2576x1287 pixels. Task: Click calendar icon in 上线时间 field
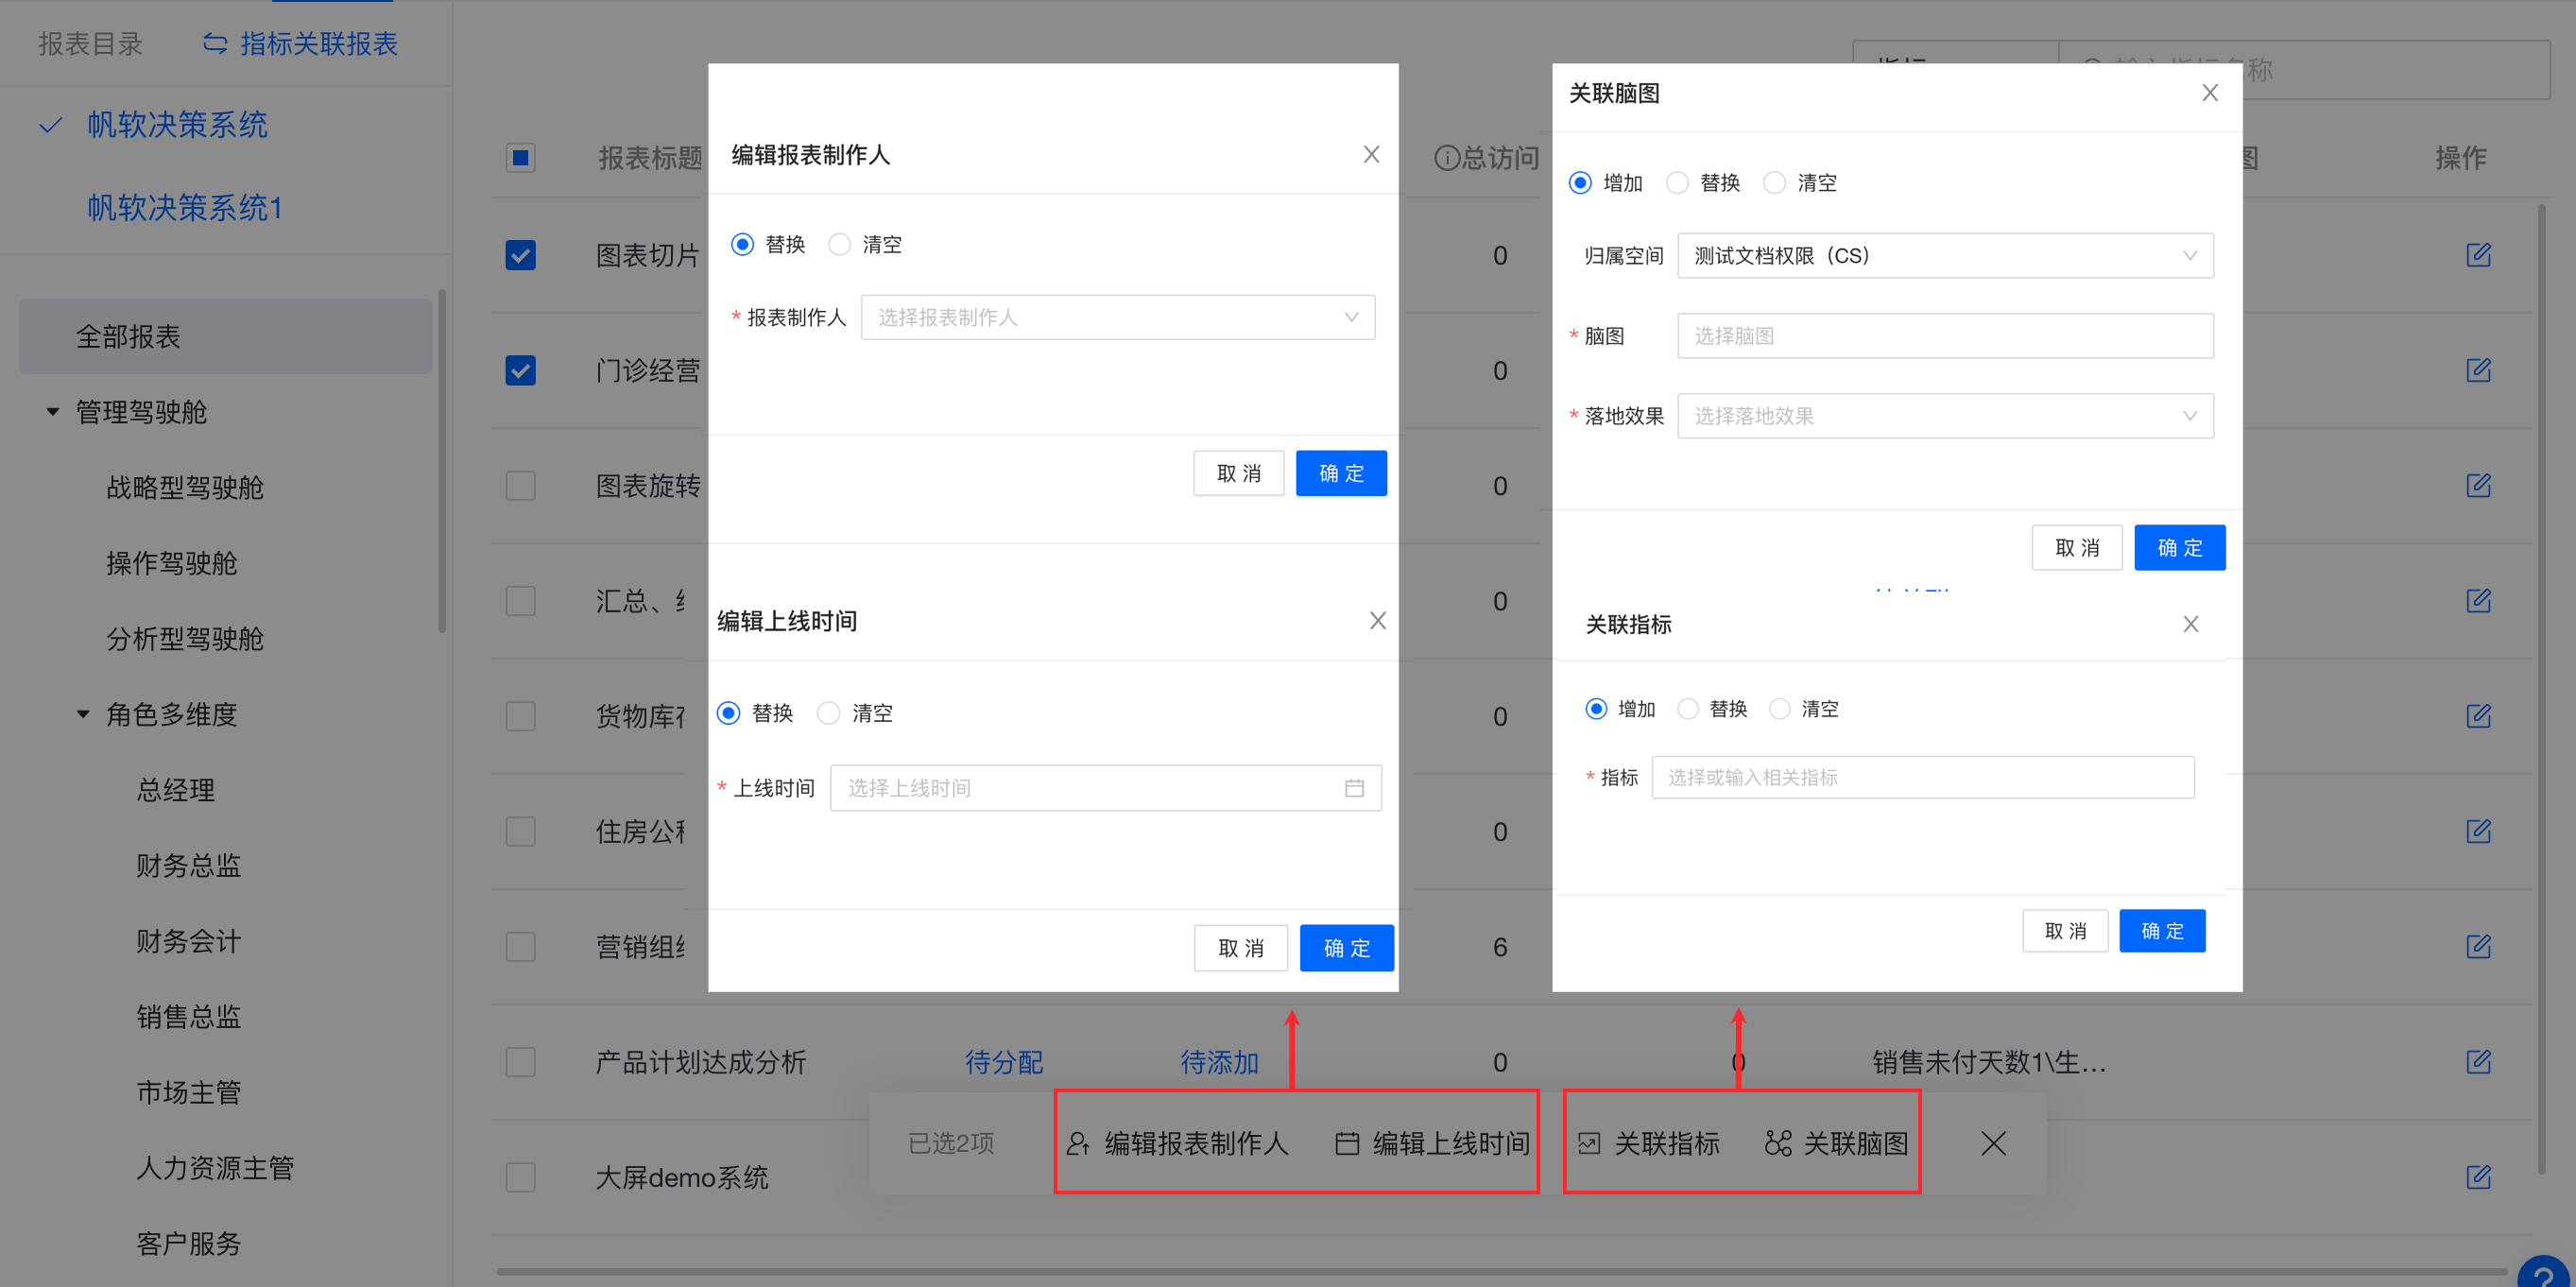(x=1353, y=788)
